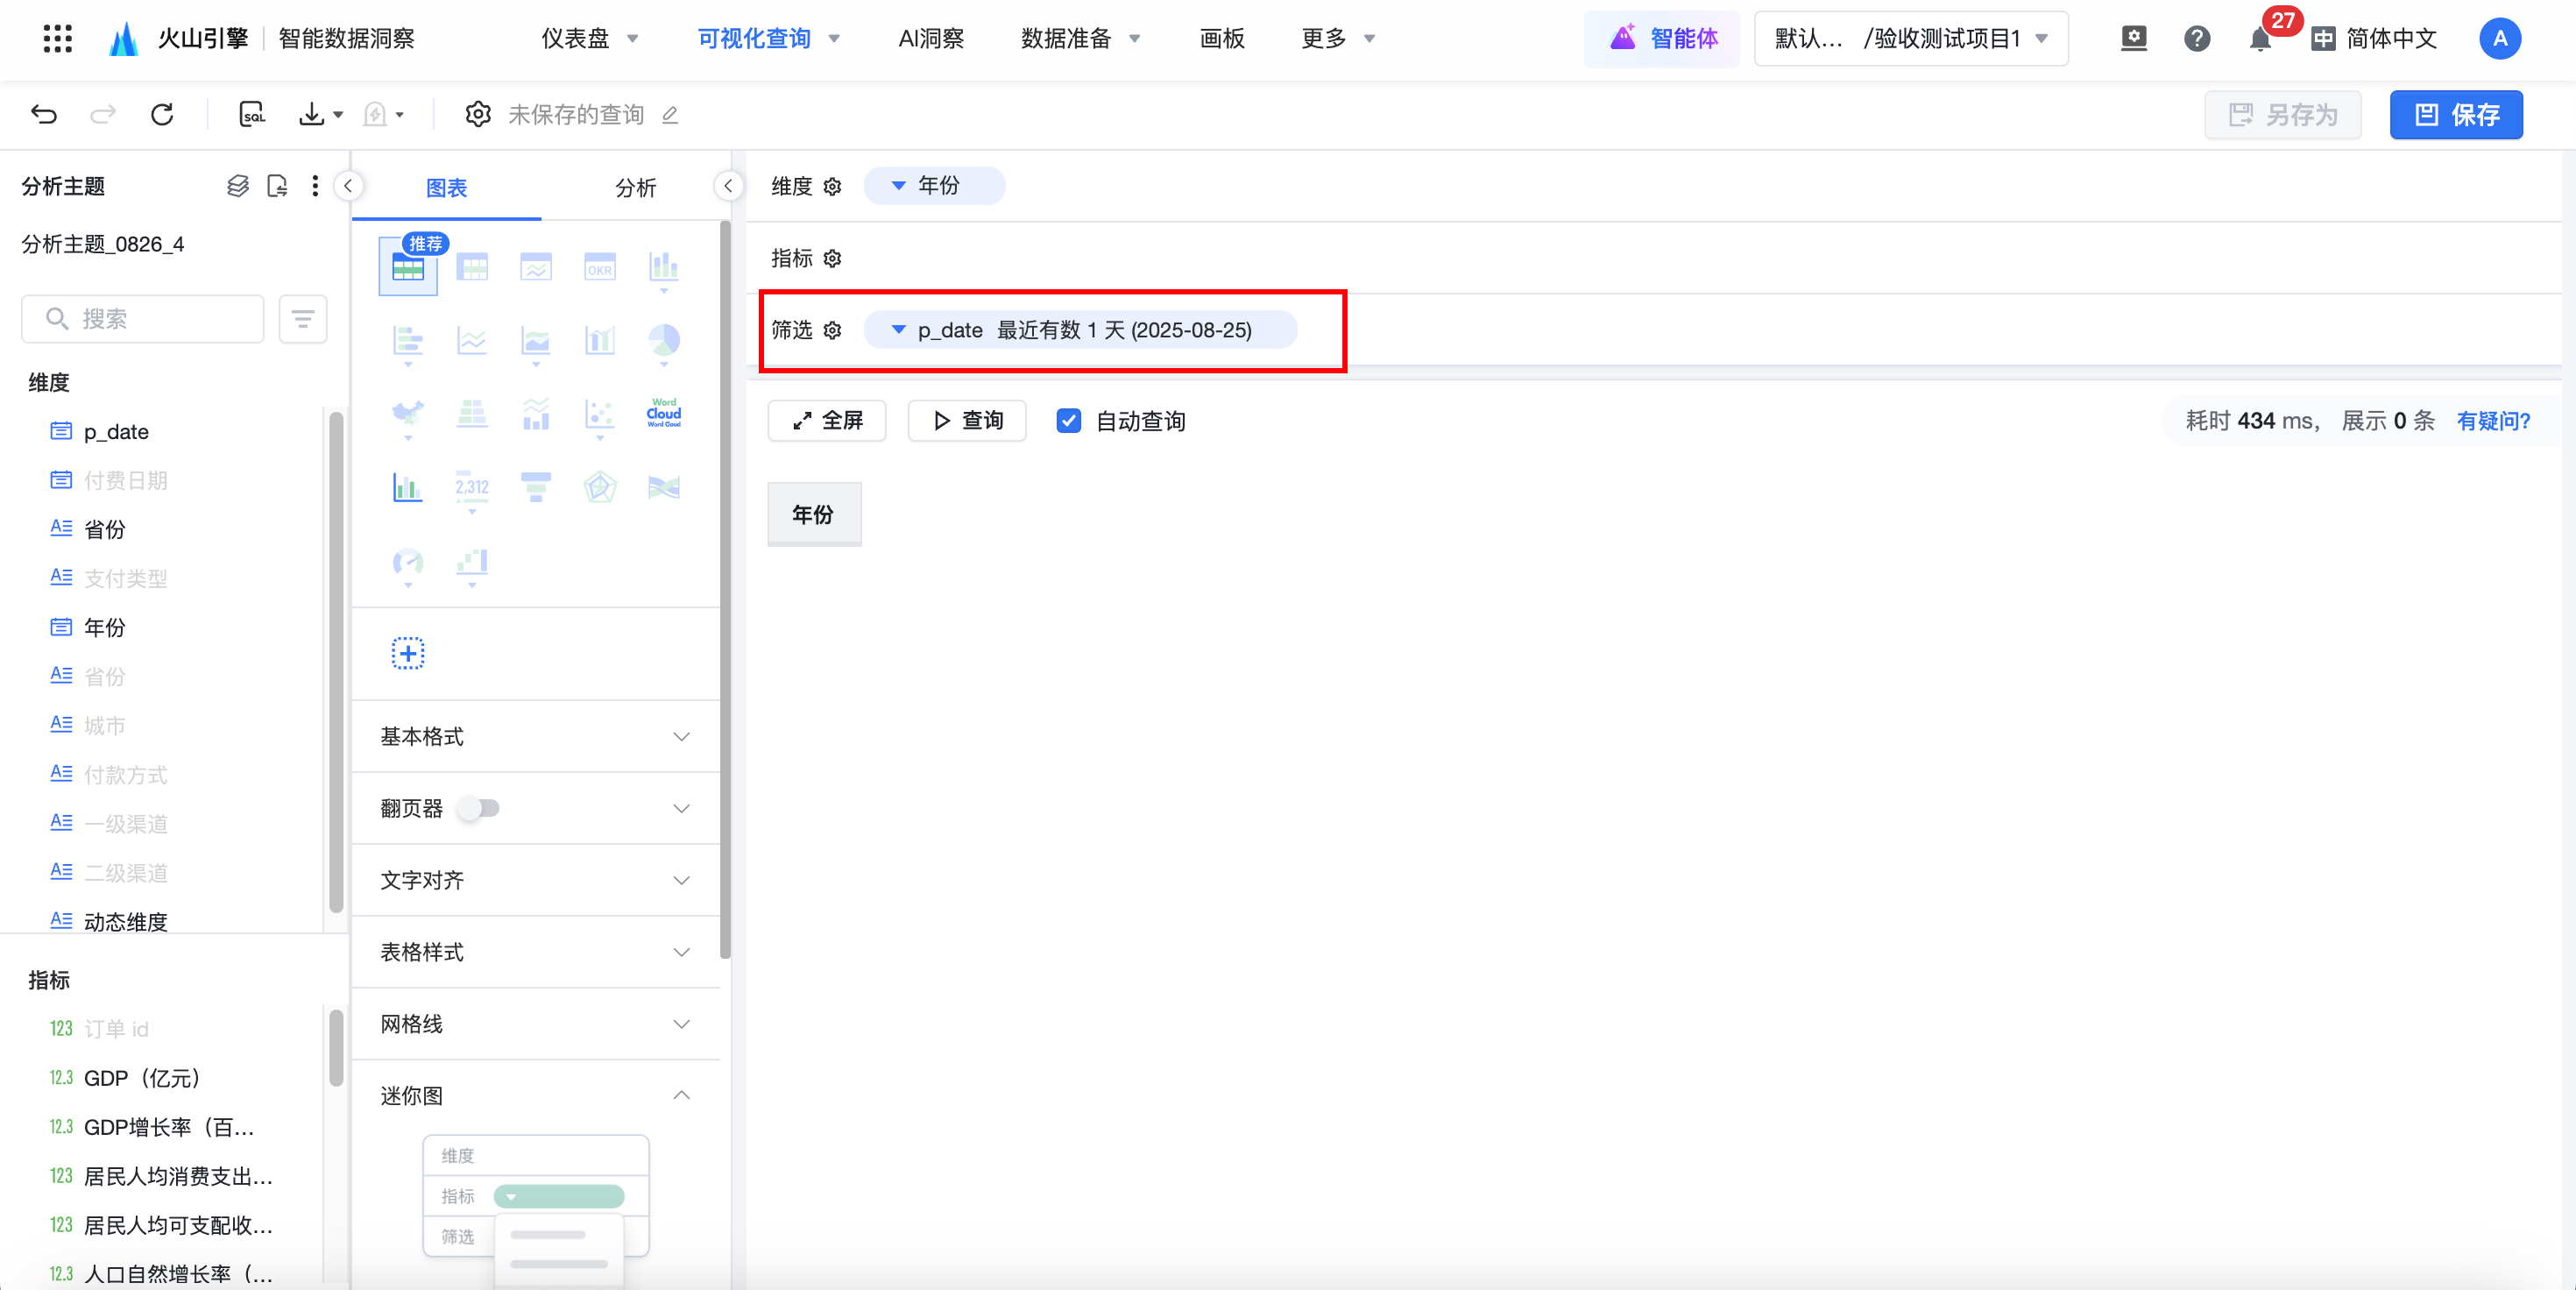The width and height of the screenshot is (2576, 1290).
Task: Click the undo arrow icon
Action: tap(44, 115)
